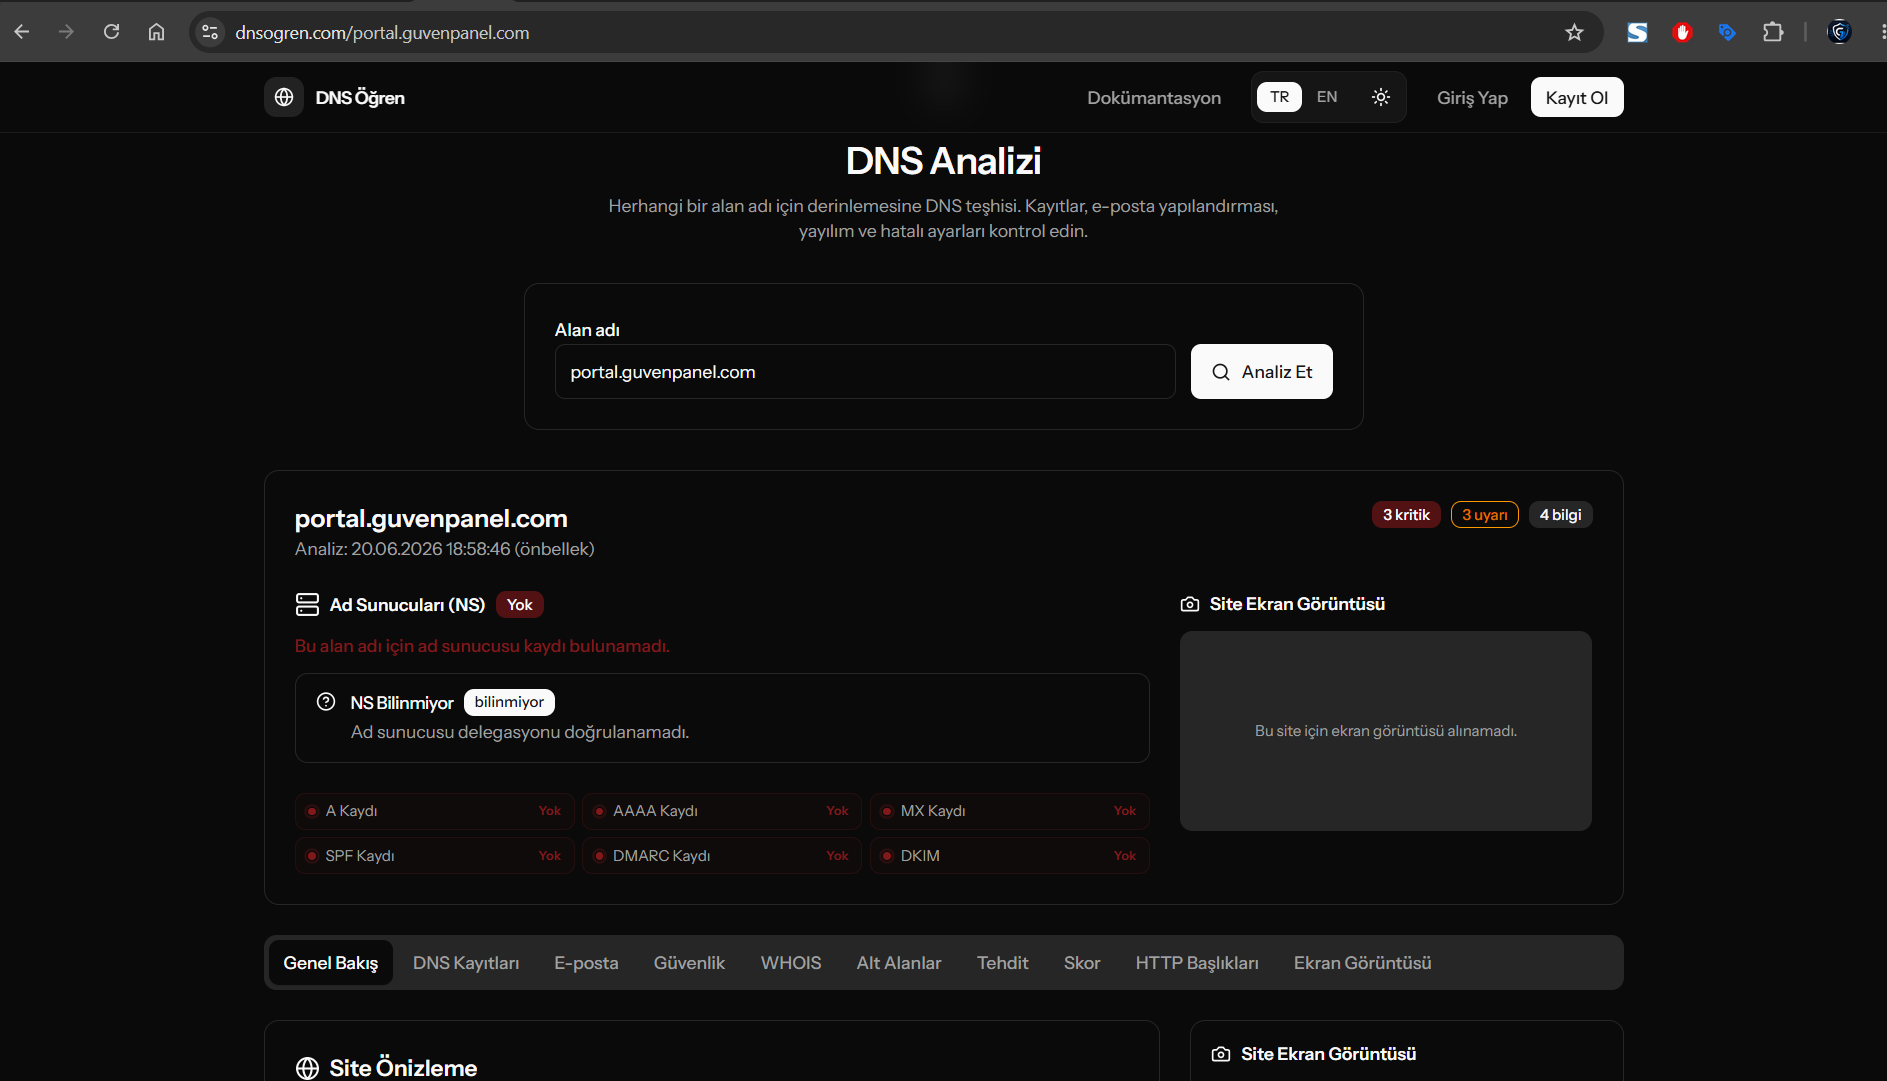Open the red hand blocker extension
Image resolution: width=1887 pixels, height=1081 pixels.
coord(1682,32)
